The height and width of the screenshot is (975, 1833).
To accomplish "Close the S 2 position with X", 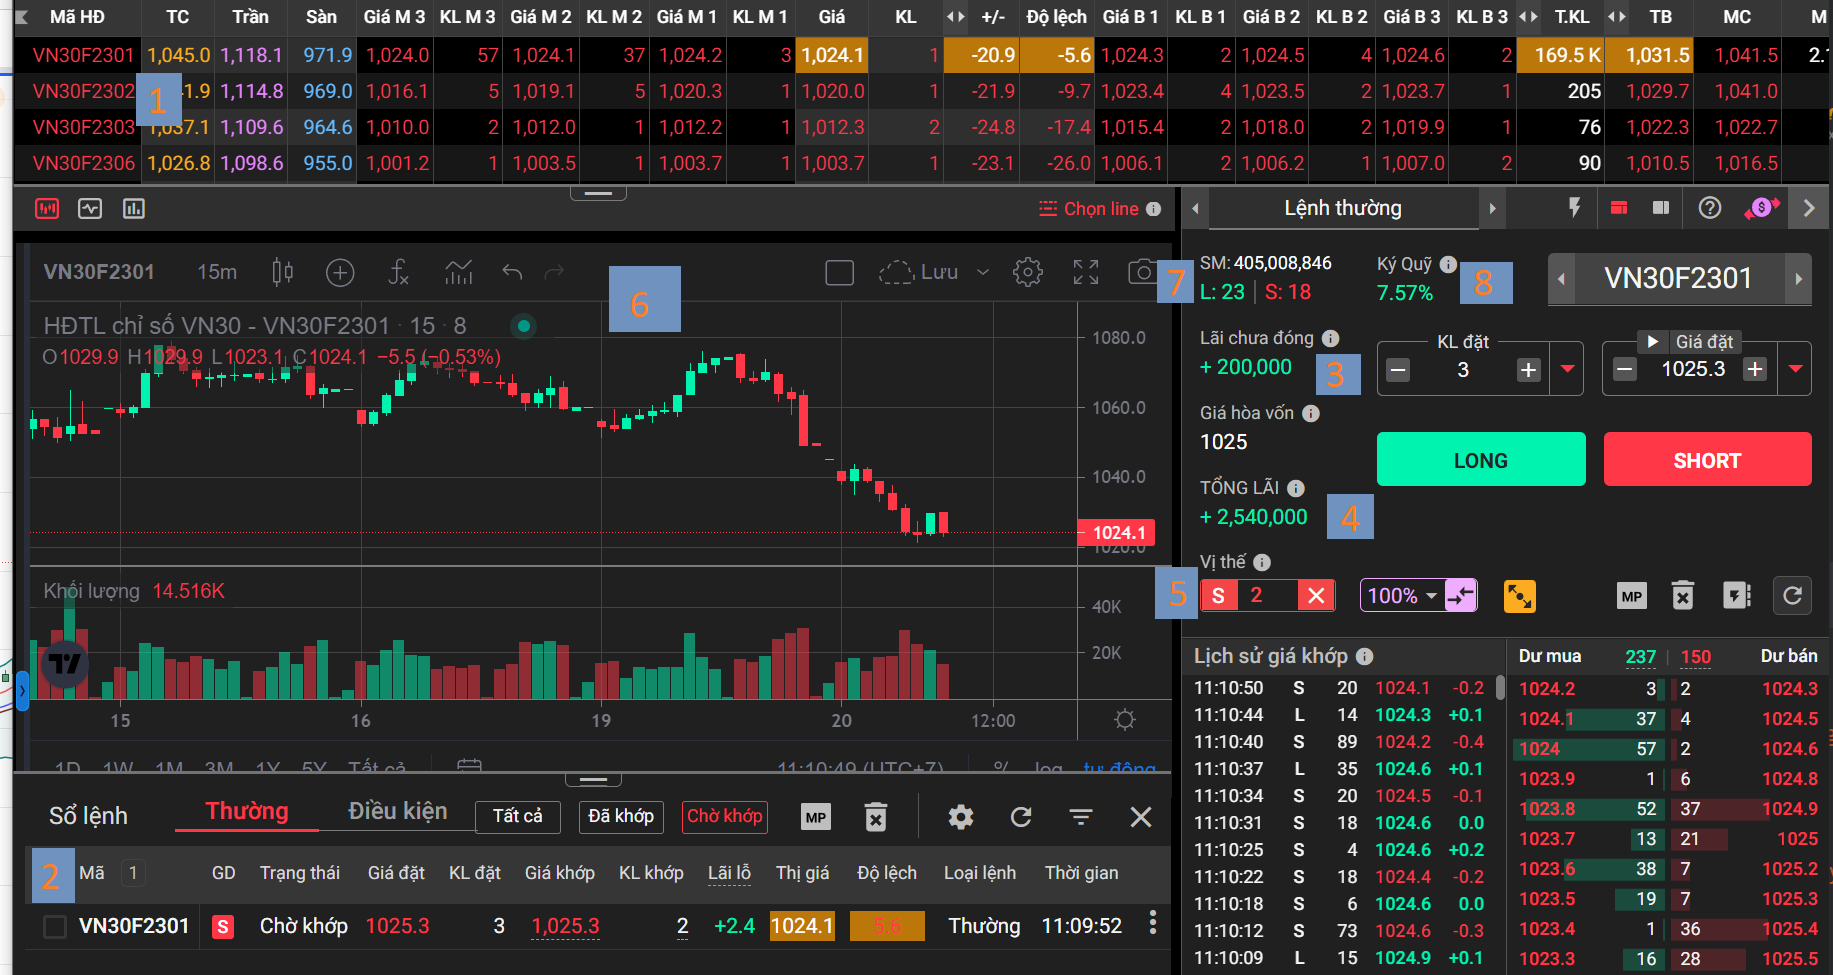I will pyautogui.click(x=1316, y=595).
